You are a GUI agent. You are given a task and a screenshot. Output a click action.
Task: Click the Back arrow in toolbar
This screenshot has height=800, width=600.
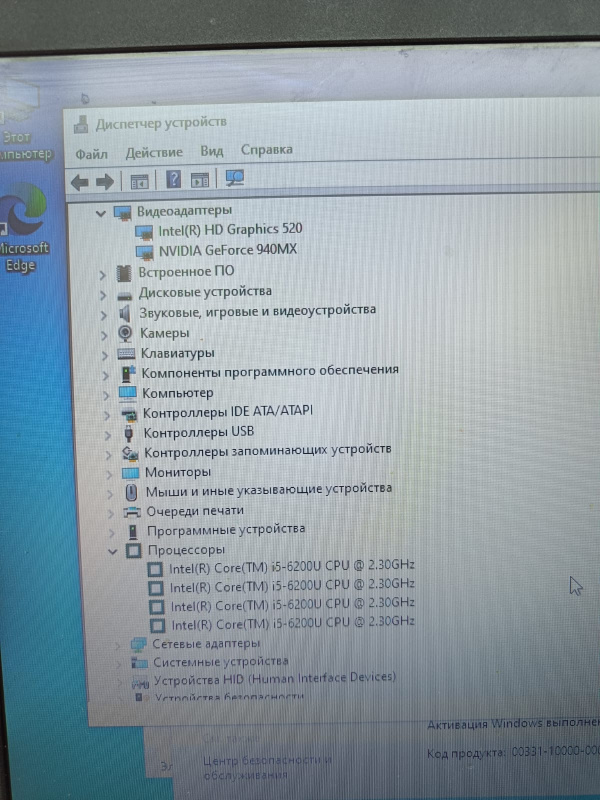coord(79,181)
